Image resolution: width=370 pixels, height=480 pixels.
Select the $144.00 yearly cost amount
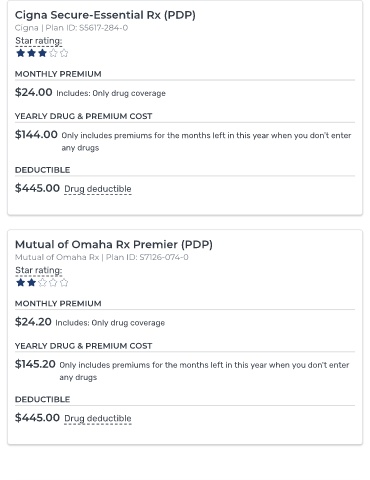[x=36, y=135]
